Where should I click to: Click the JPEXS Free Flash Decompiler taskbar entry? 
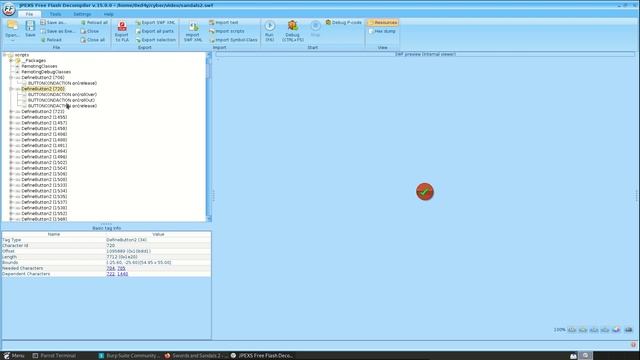pyautogui.click(x=262, y=356)
